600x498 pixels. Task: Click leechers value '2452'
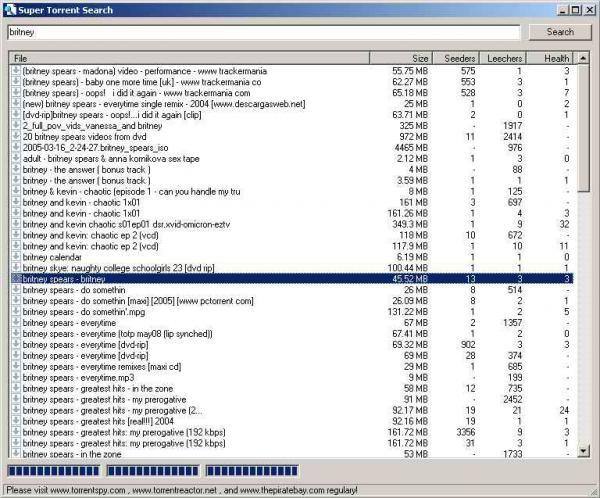tap(513, 399)
